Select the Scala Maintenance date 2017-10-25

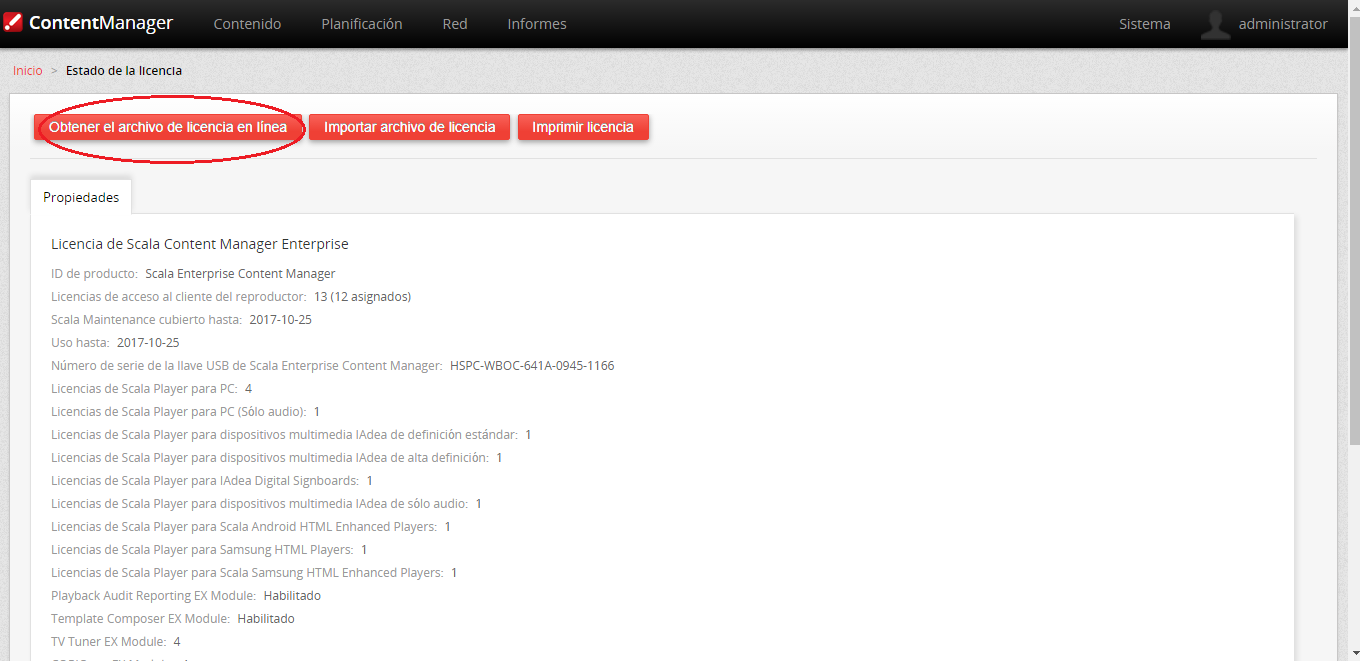click(x=281, y=320)
